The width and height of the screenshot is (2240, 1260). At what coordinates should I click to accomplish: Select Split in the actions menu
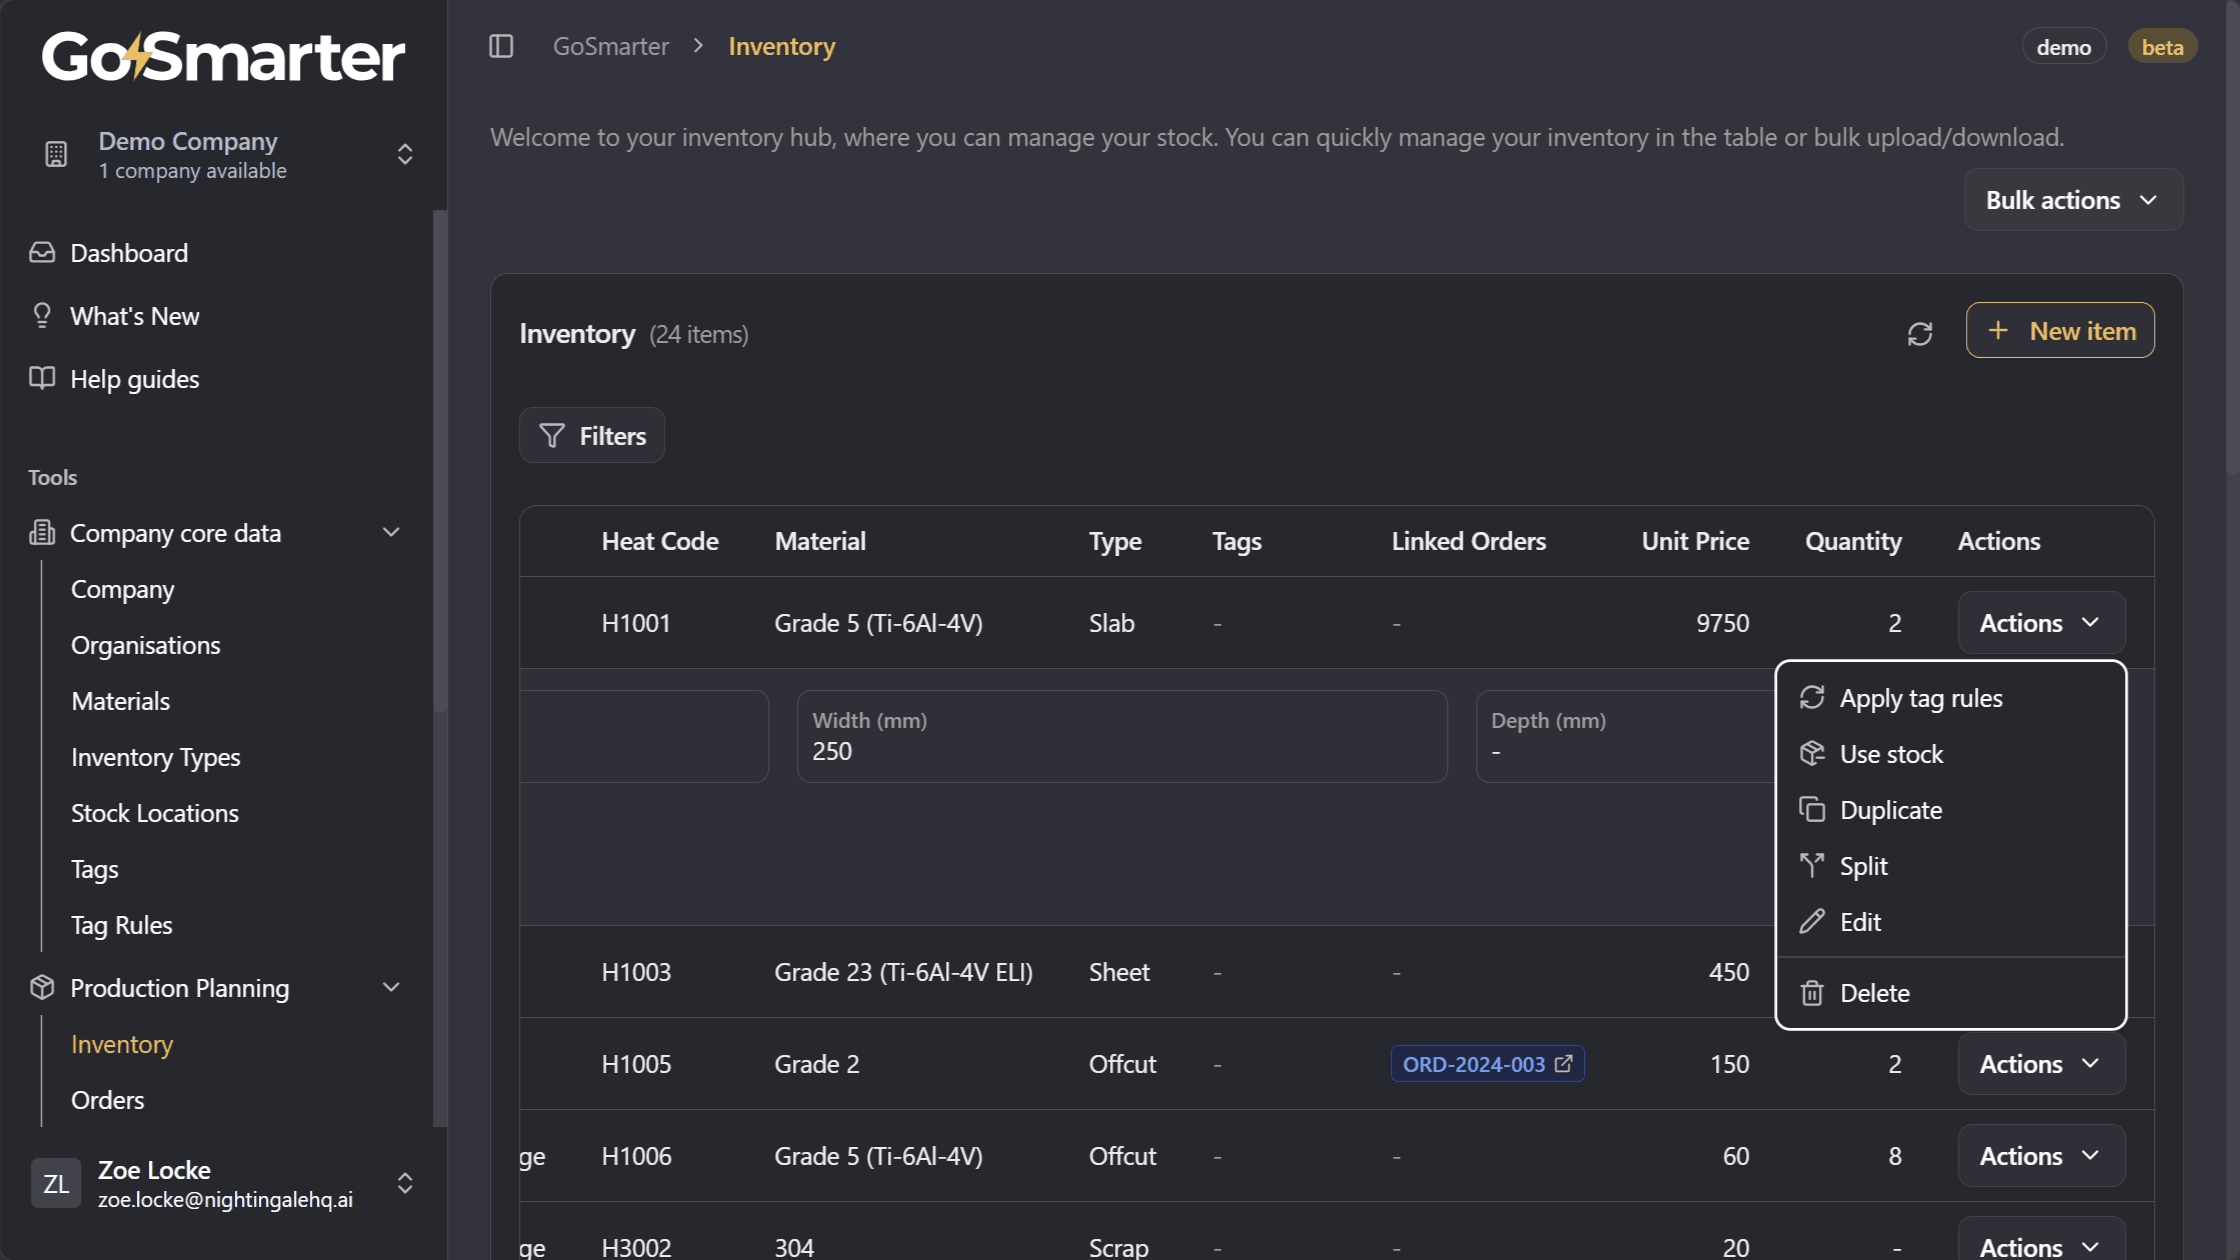pos(1950,865)
